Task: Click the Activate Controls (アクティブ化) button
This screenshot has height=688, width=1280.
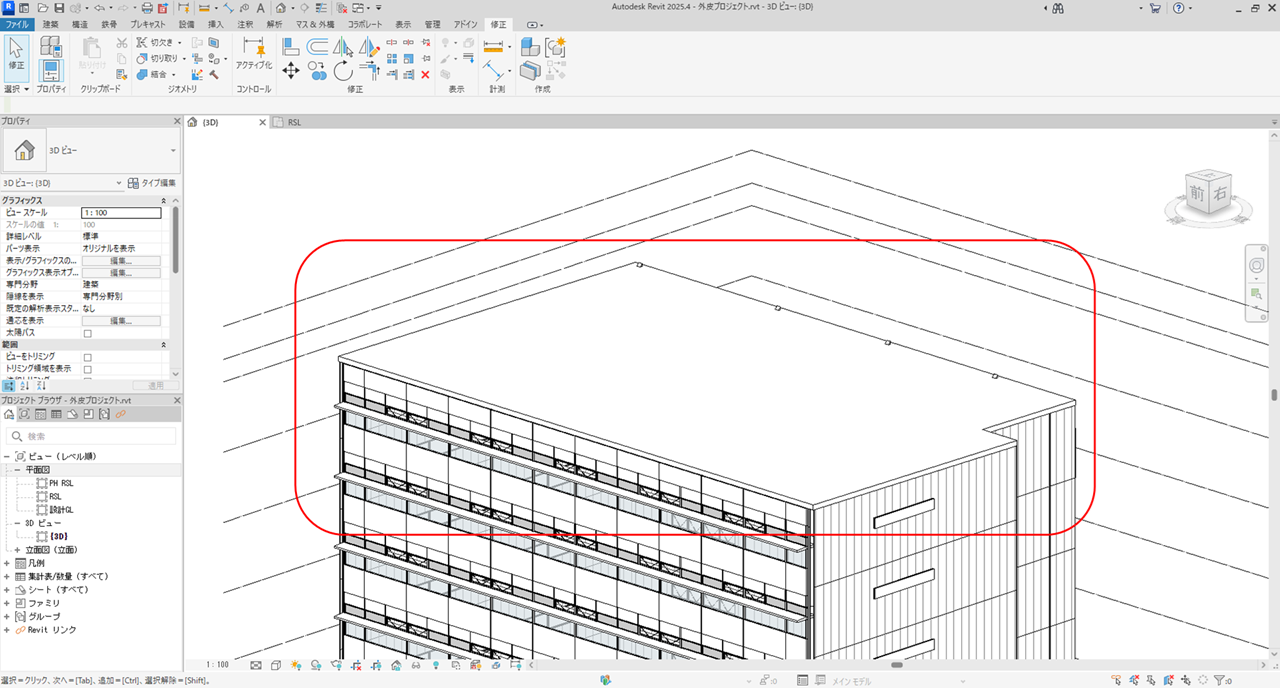Action: pos(254,52)
